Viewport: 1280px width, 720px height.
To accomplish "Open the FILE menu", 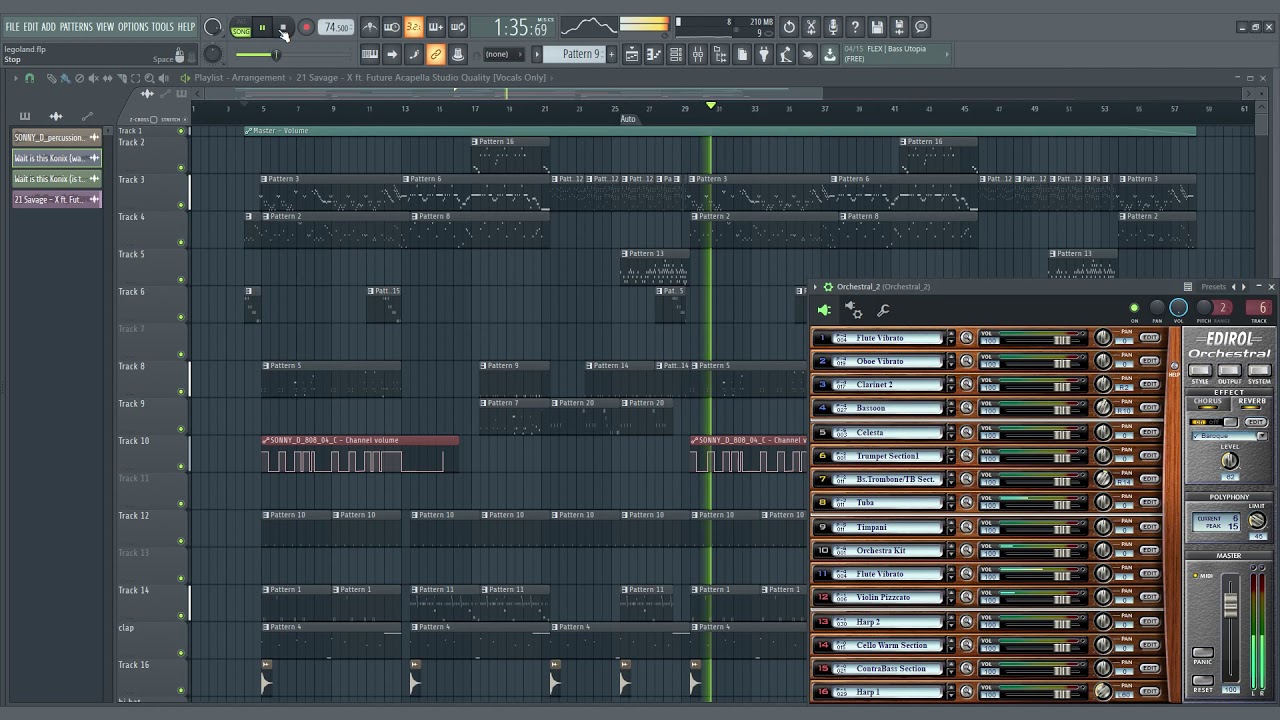I will tap(12, 27).
